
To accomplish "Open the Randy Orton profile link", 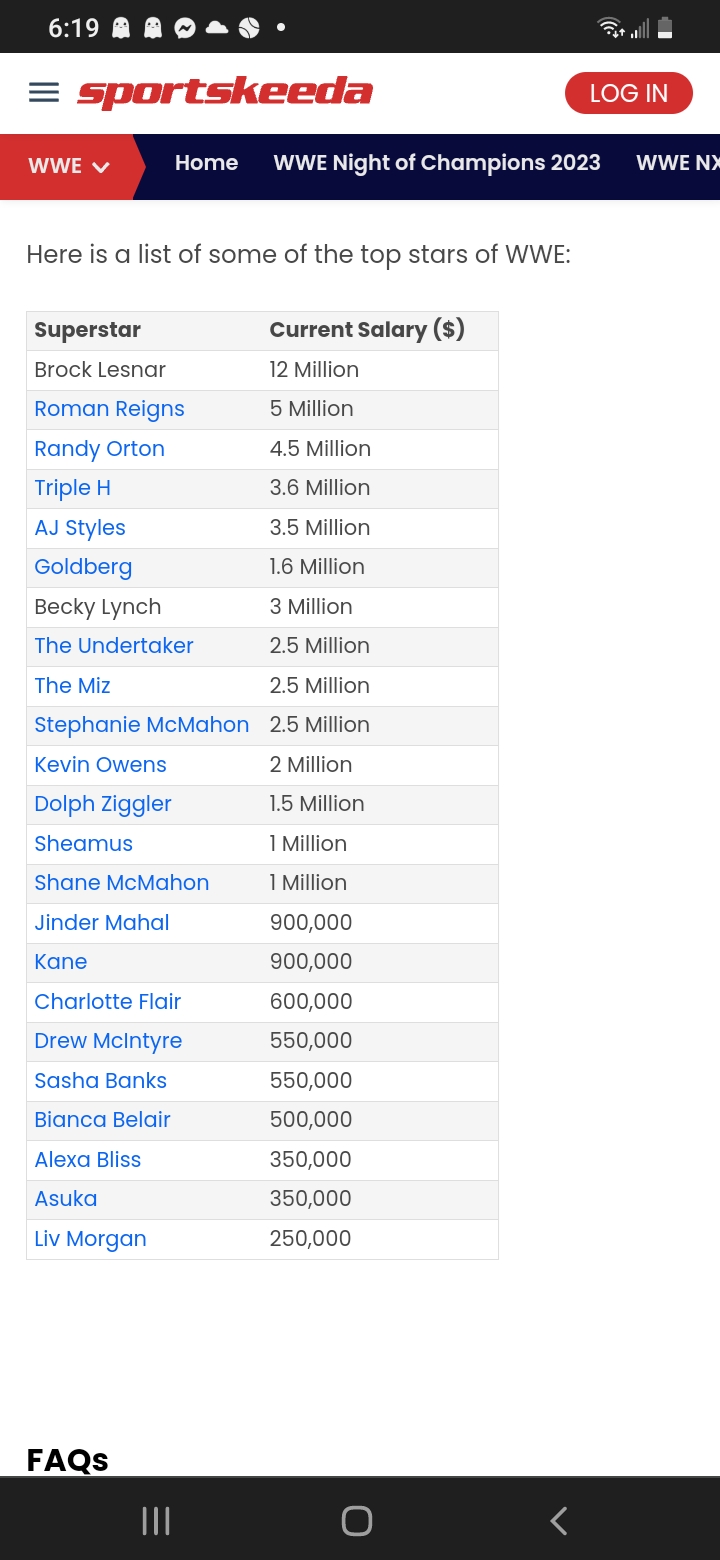I will pos(99,449).
